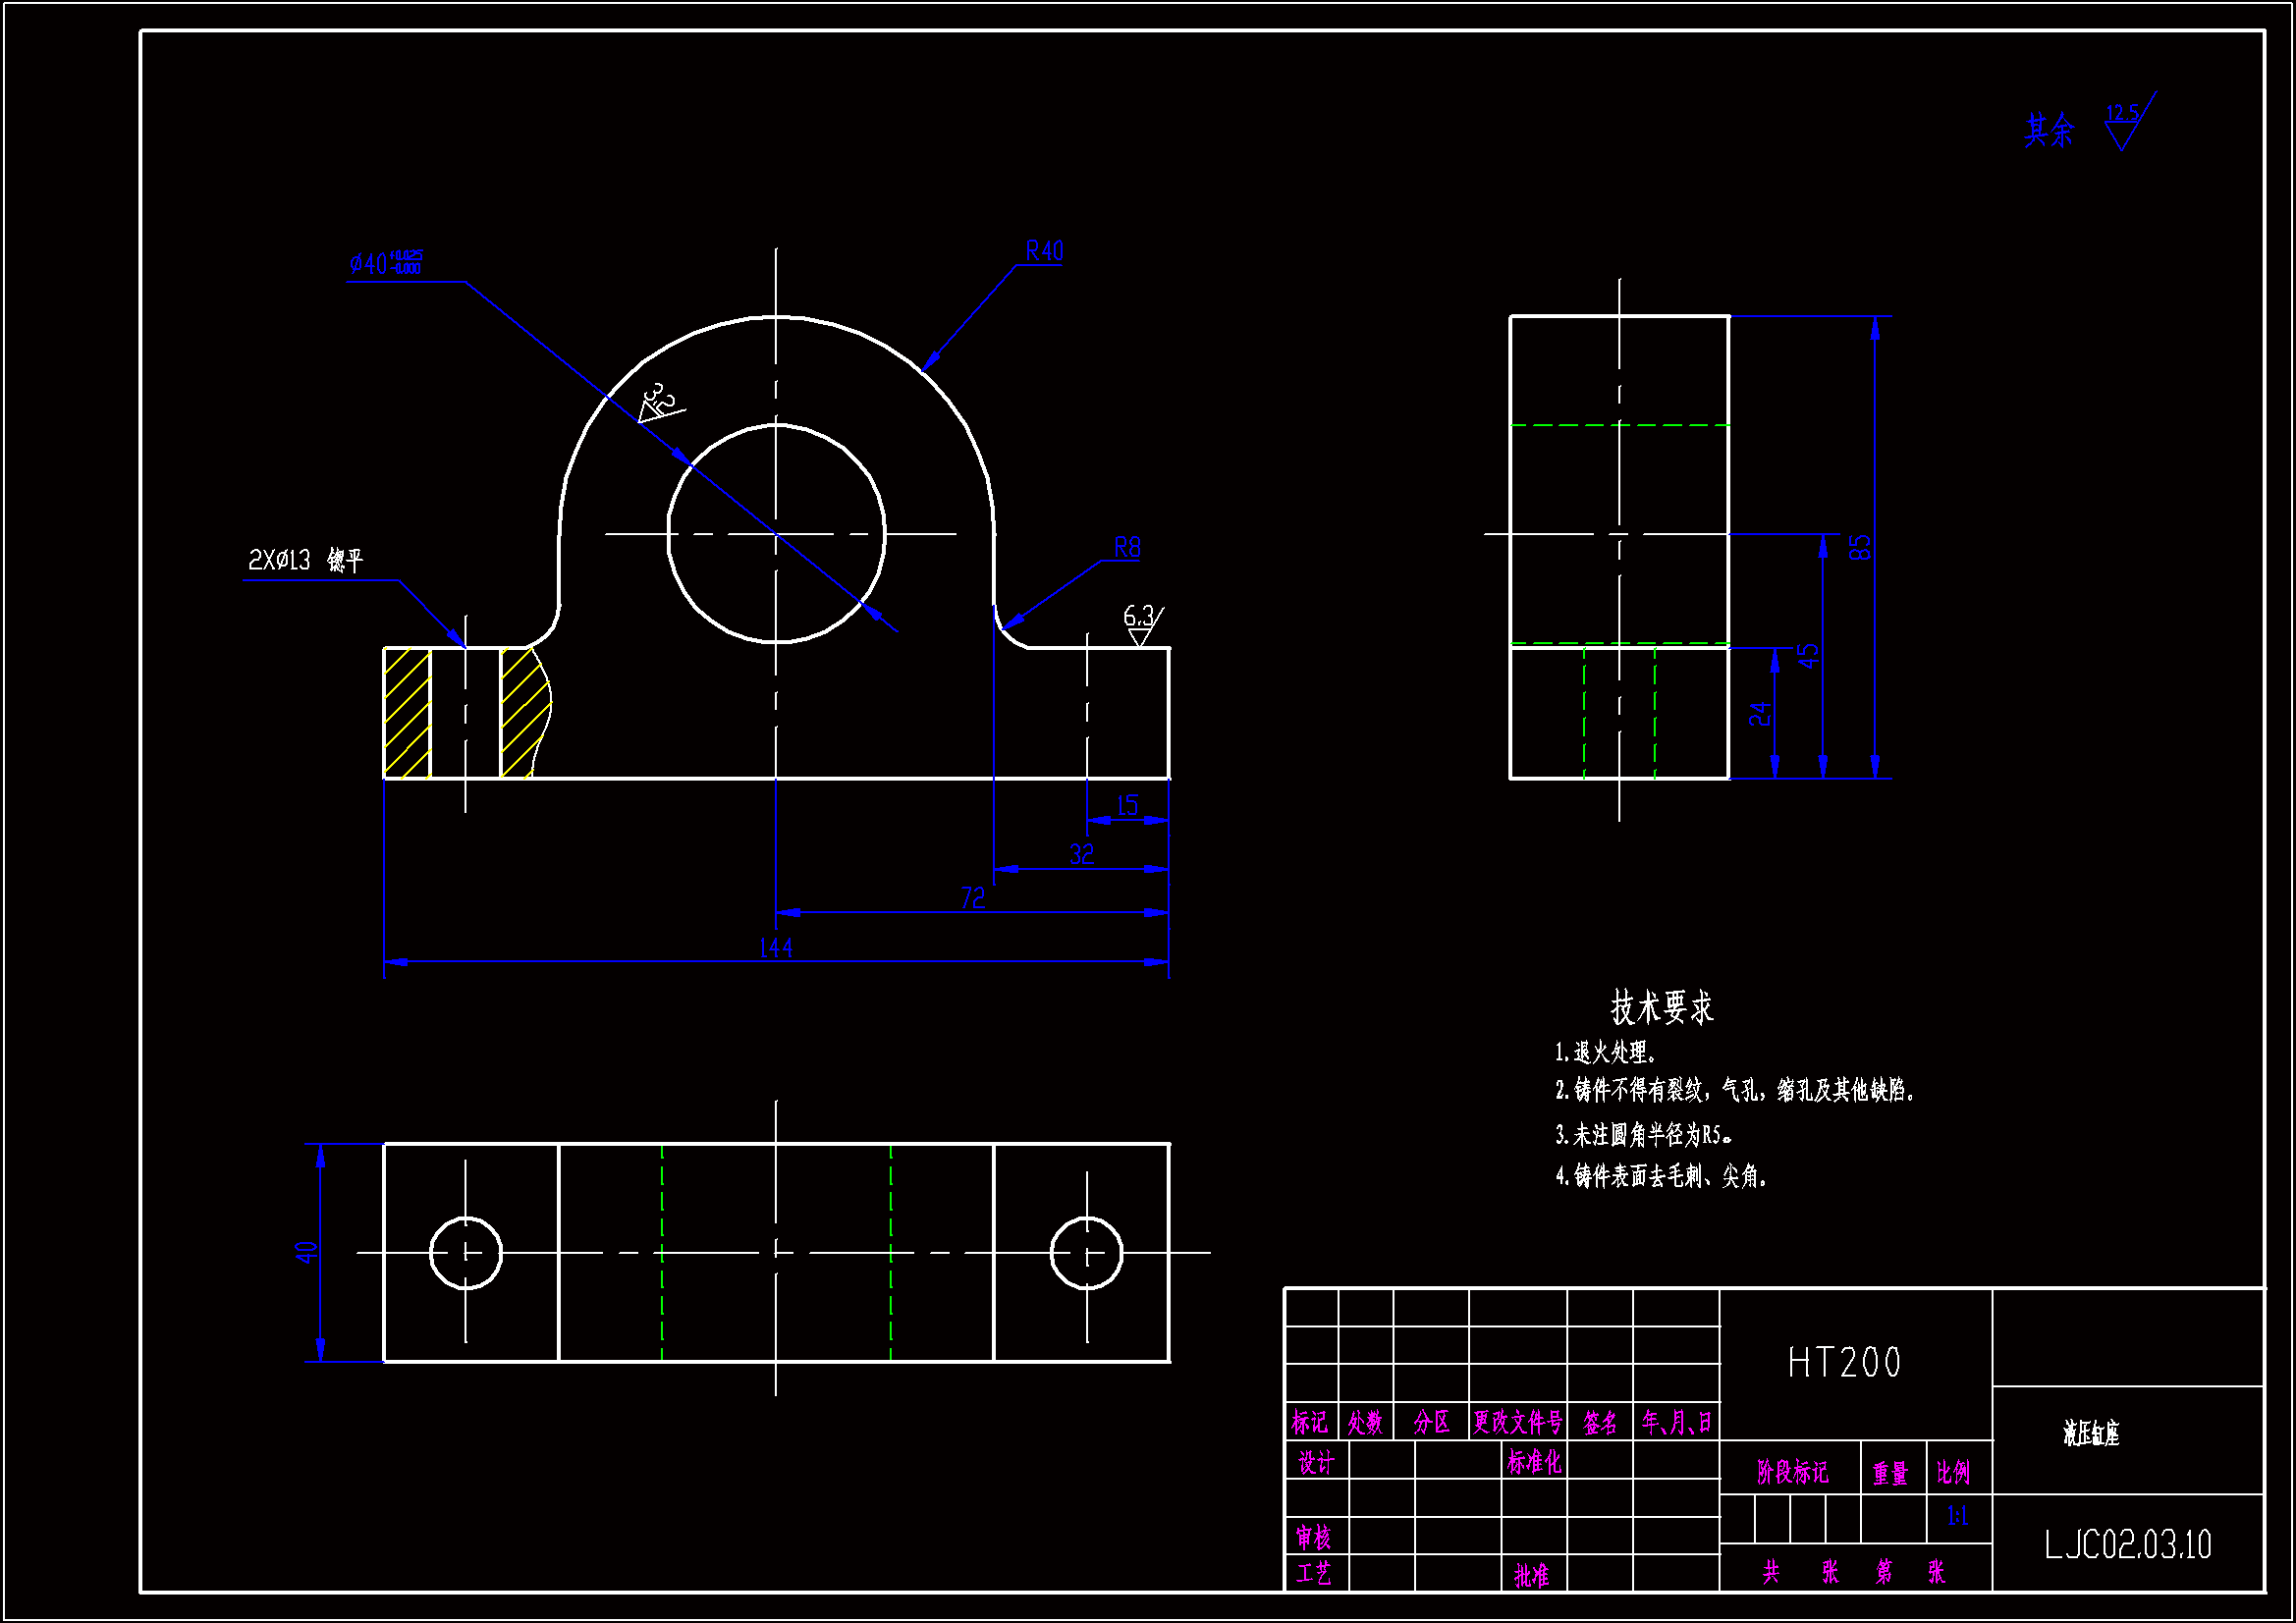Select the 技术要求 heading text
Screen dimensions: 2296x1623
pyautogui.click(x=1662, y=1008)
